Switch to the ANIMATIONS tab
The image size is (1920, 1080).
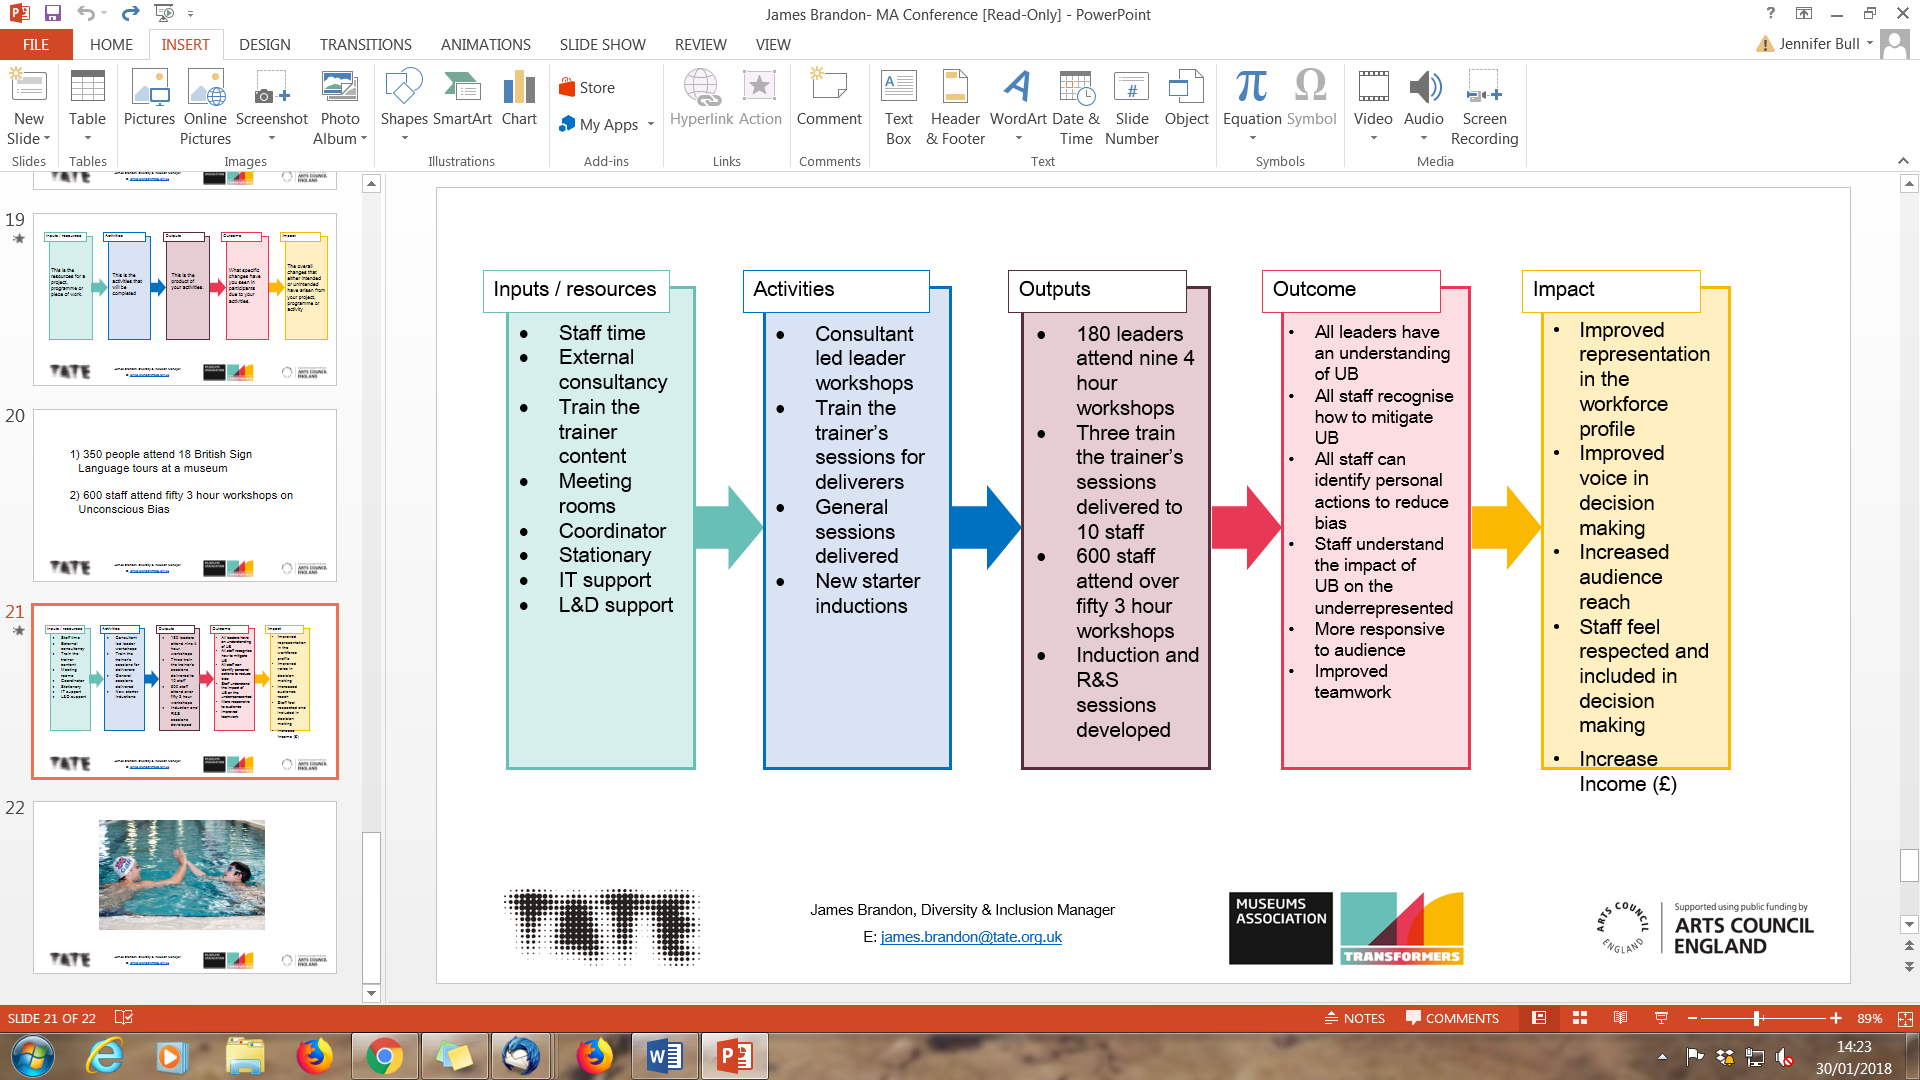(x=485, y=44)
